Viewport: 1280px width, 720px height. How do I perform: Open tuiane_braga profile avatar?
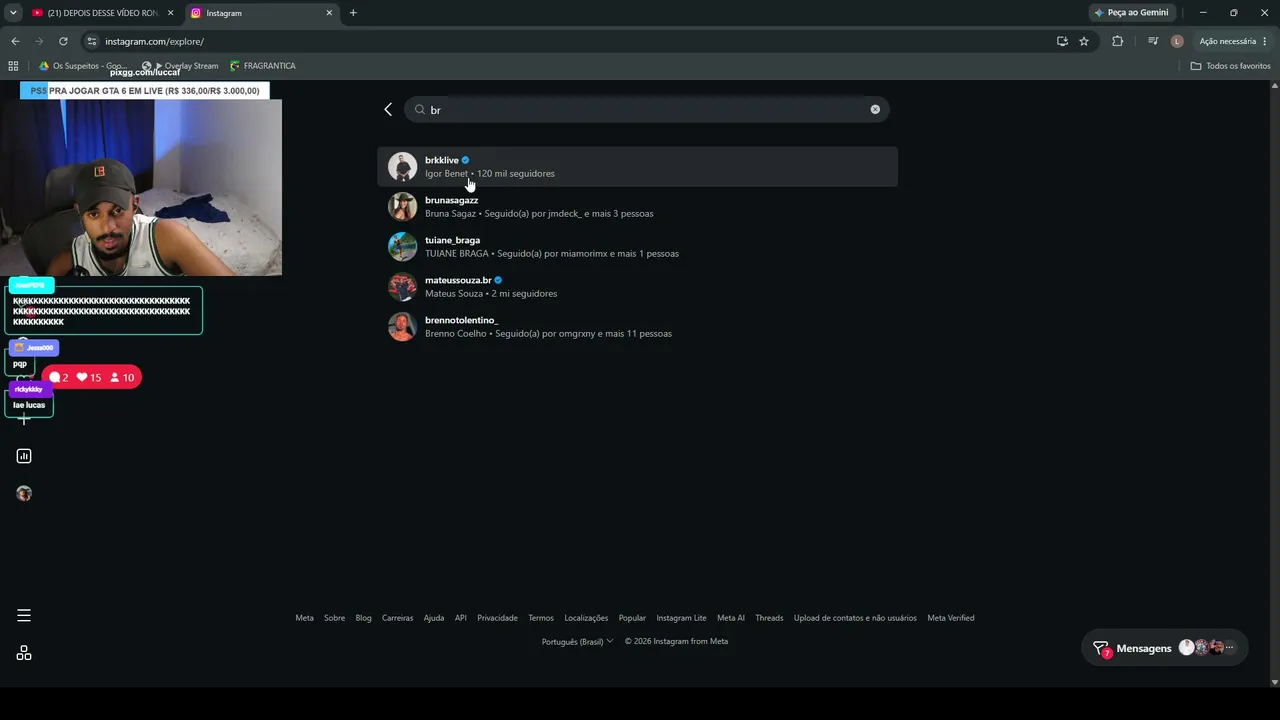402,247
